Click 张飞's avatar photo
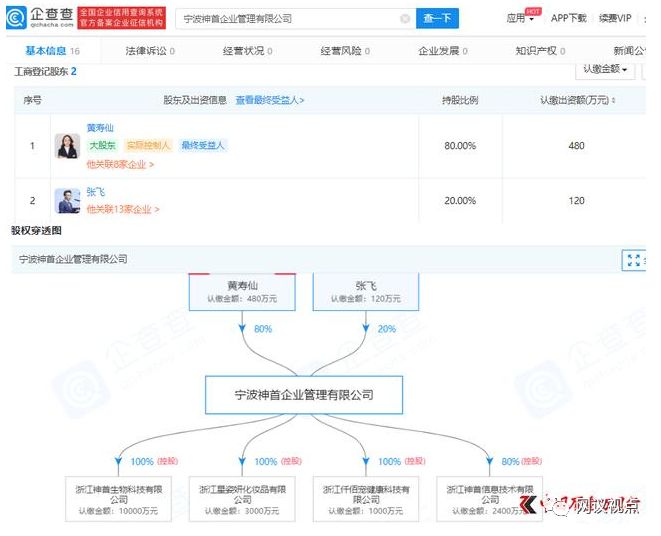Viewport: 661px width, 536px height. [67, 200]
